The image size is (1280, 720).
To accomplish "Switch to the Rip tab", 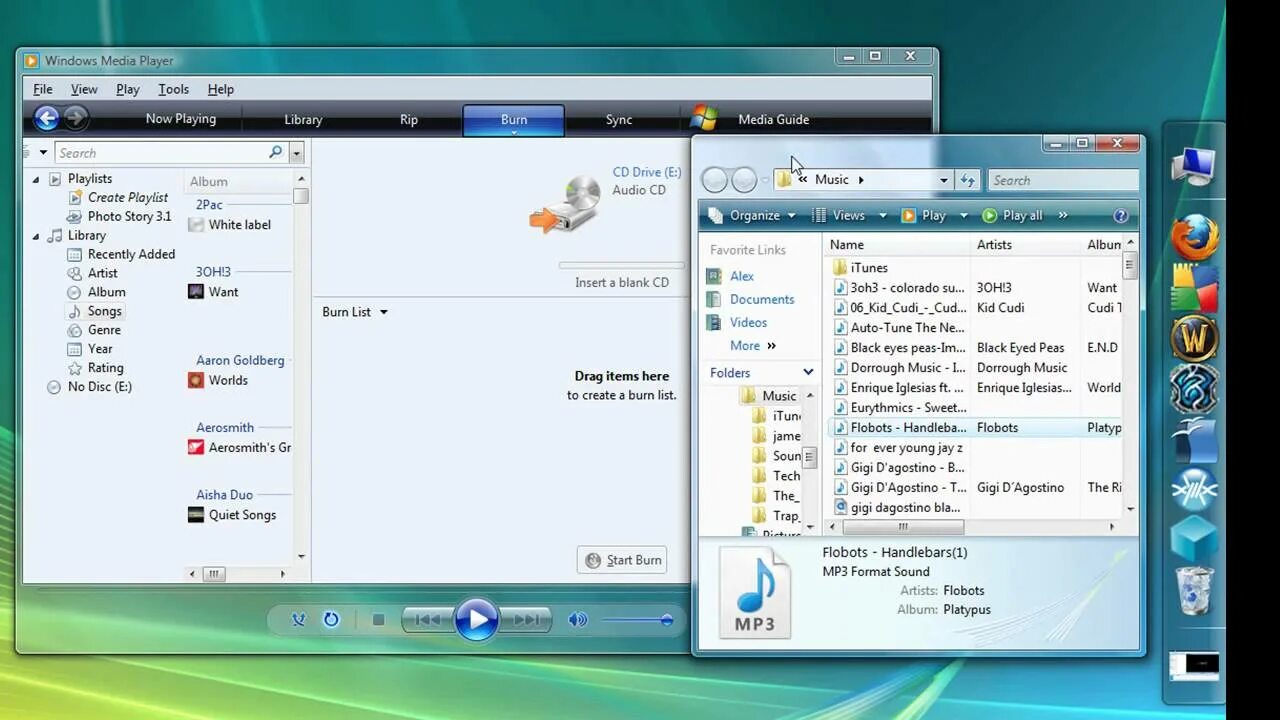I will click(x=409, y=119).
